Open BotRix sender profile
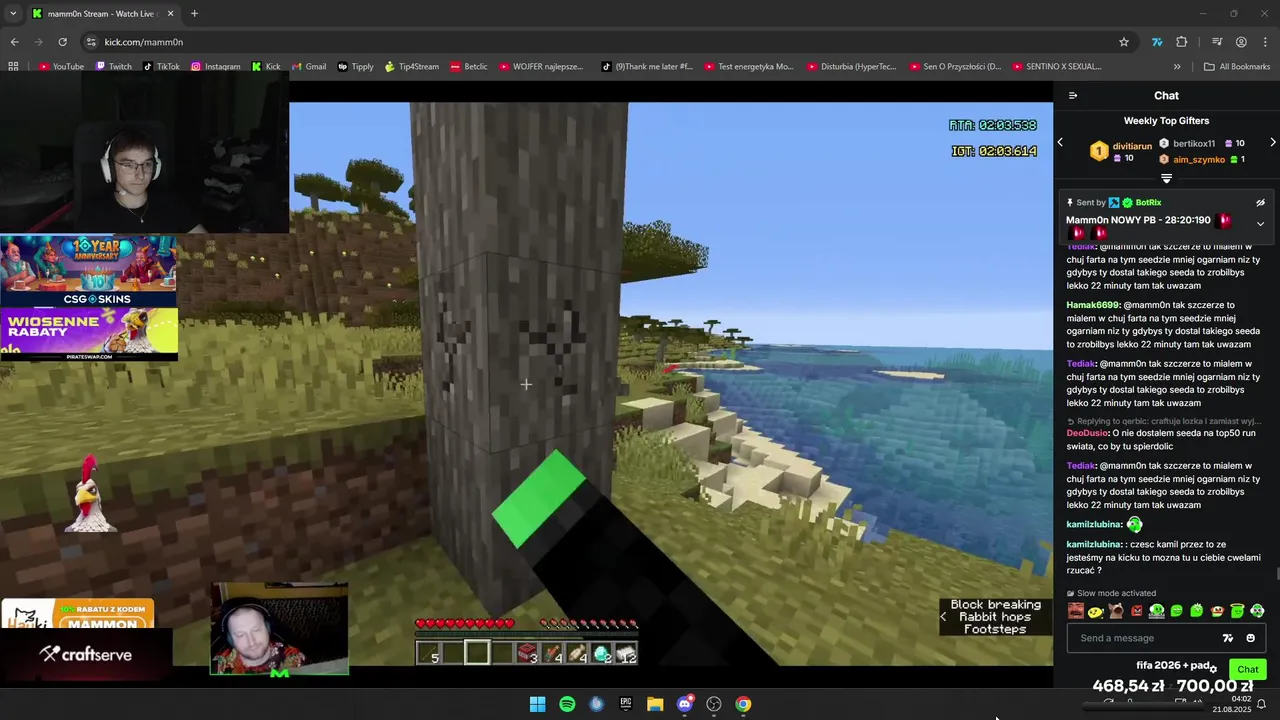 [x=1148, y=203]
